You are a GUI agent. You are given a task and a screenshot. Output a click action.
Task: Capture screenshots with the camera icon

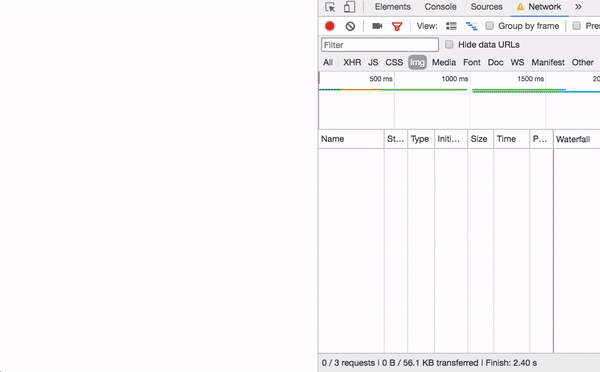coord(377,26)
